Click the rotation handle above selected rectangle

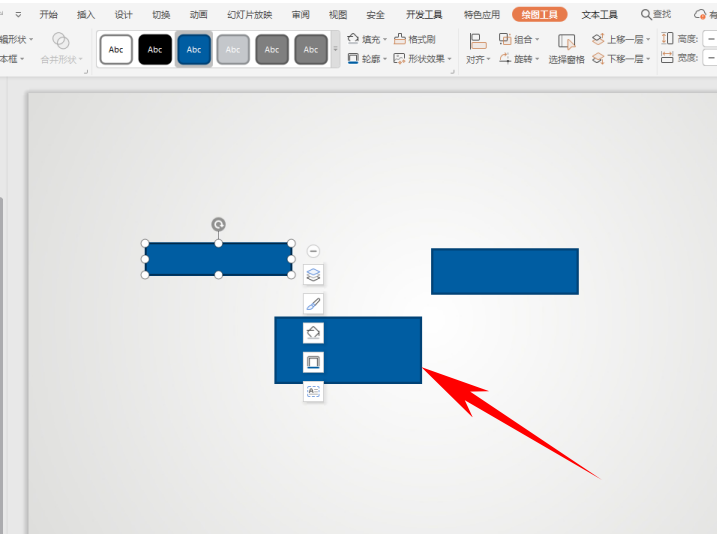(x=219, y=224)
